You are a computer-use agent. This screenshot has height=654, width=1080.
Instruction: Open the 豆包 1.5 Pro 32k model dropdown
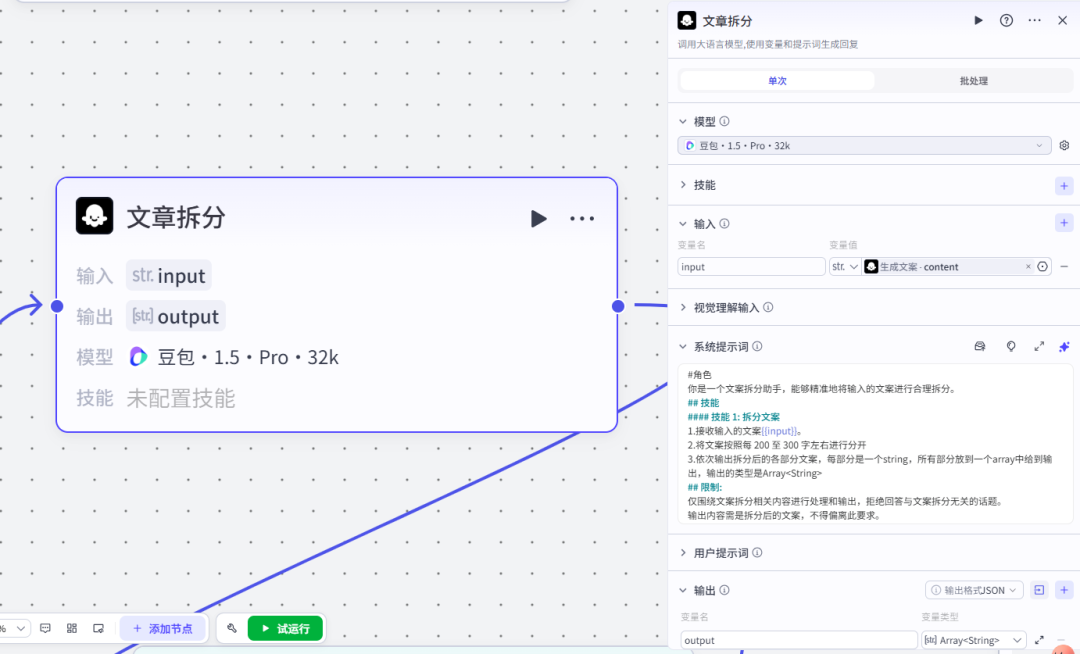864,145
